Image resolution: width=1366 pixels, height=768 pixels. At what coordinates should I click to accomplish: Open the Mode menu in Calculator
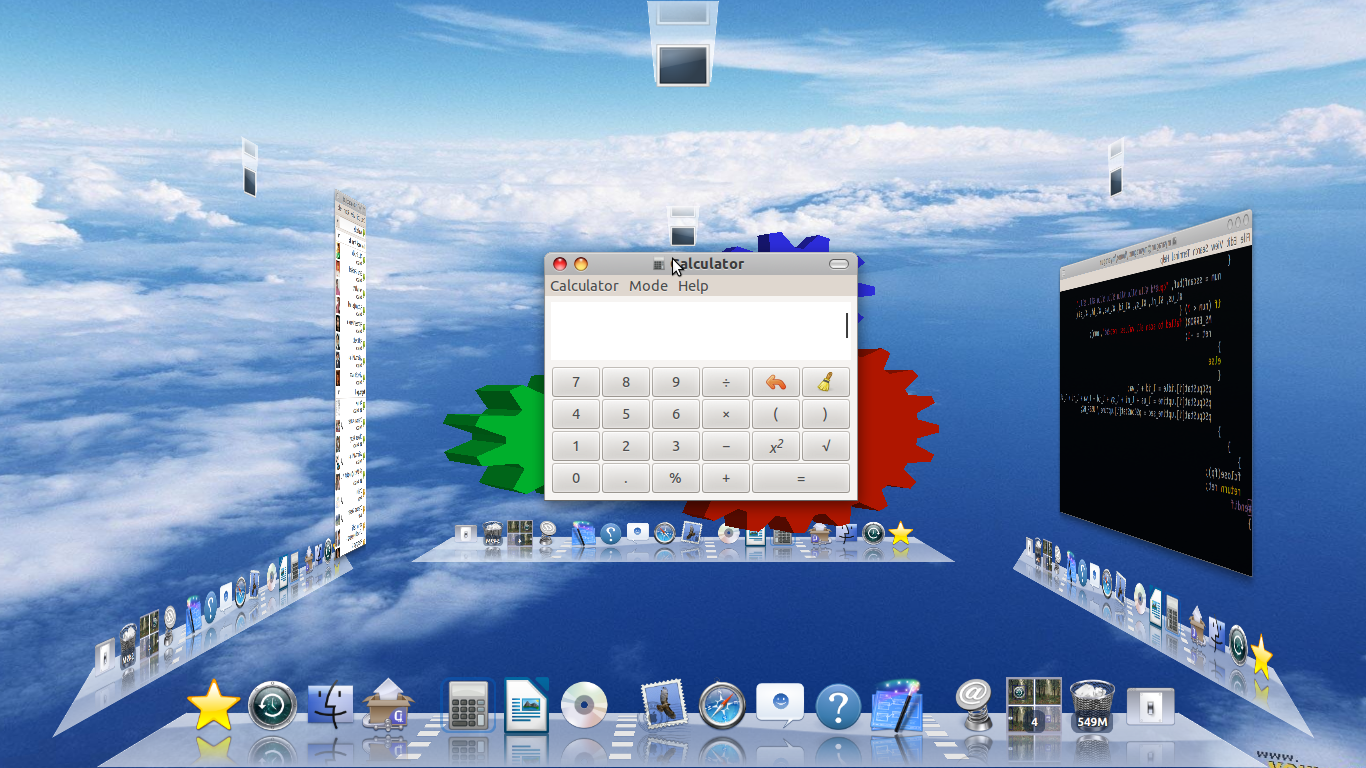648,286
